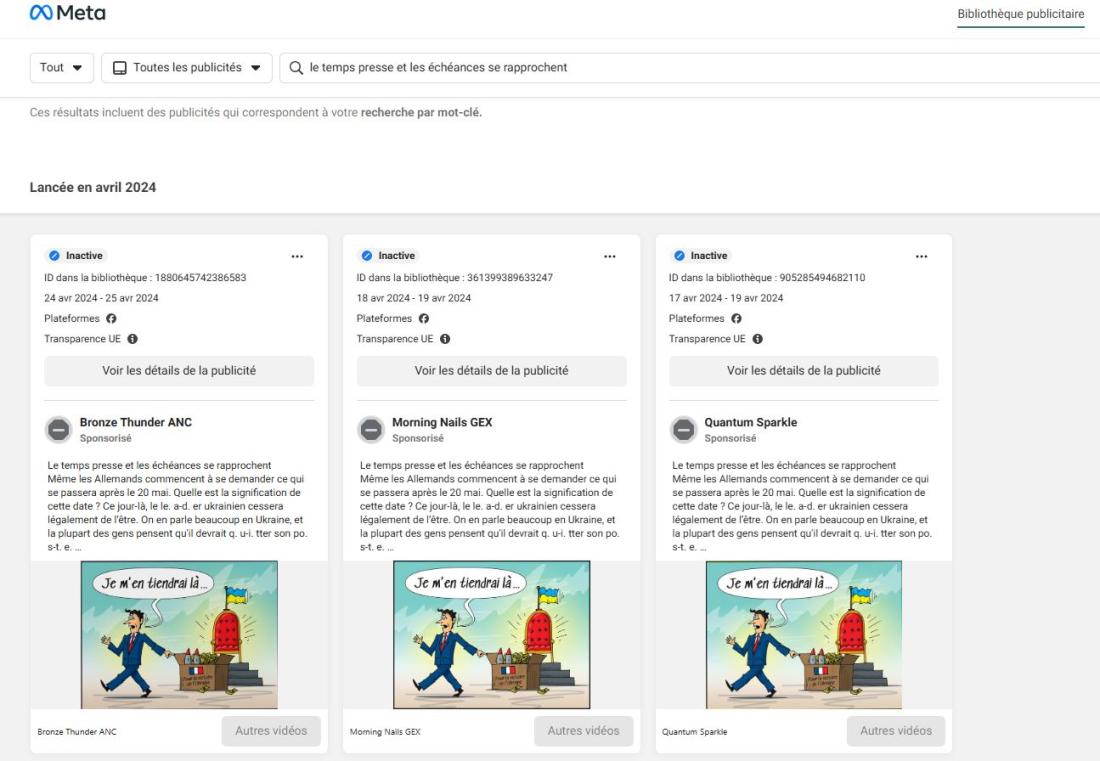Screen dimensions: 1100x761
Task: Click ad body text in Morning Nails GEX card
Action: (490, 506)
